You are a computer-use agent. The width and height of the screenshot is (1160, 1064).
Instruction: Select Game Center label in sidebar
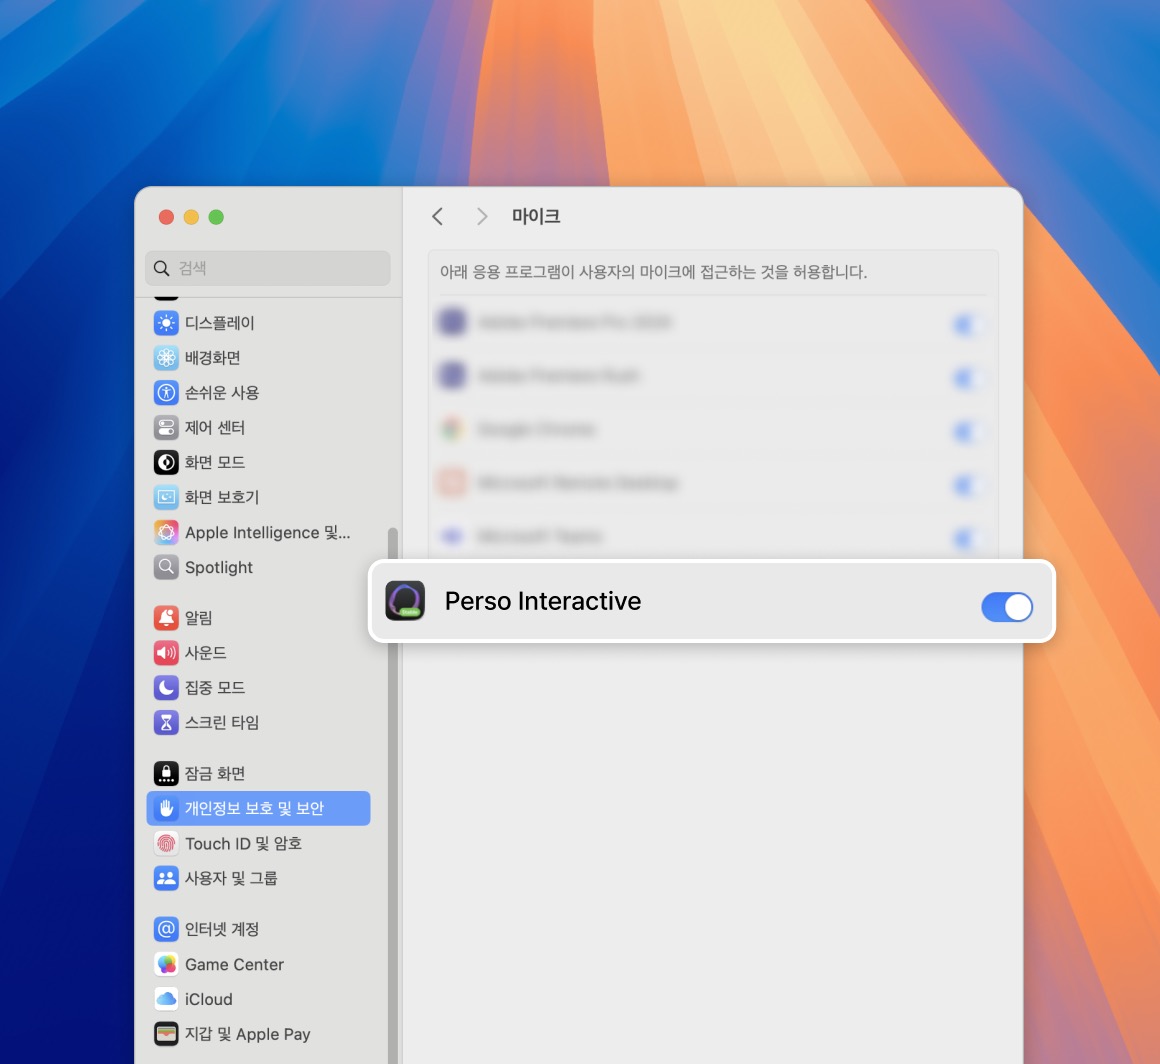click(235, 964)
